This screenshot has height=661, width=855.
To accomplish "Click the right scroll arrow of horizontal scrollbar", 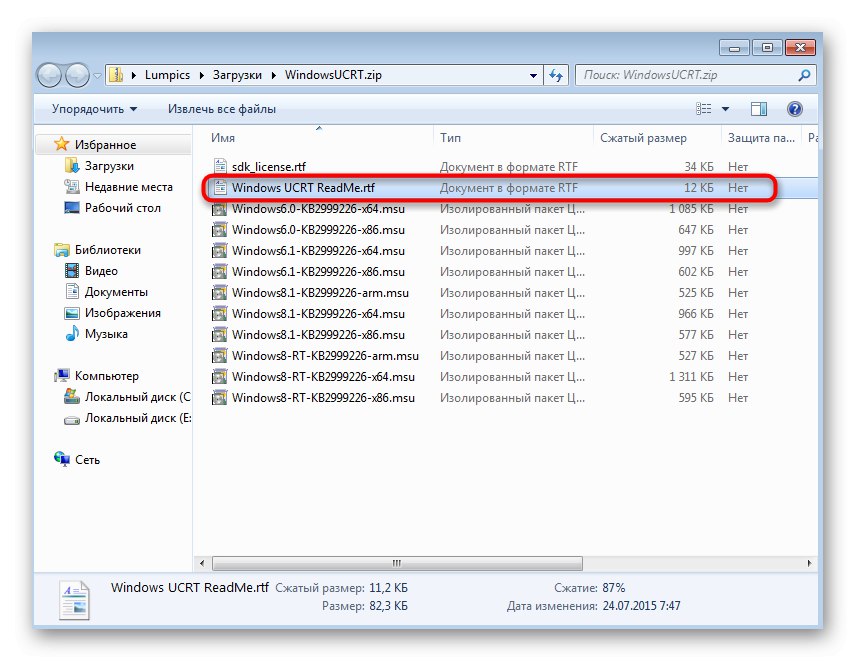I will point(809,563).
